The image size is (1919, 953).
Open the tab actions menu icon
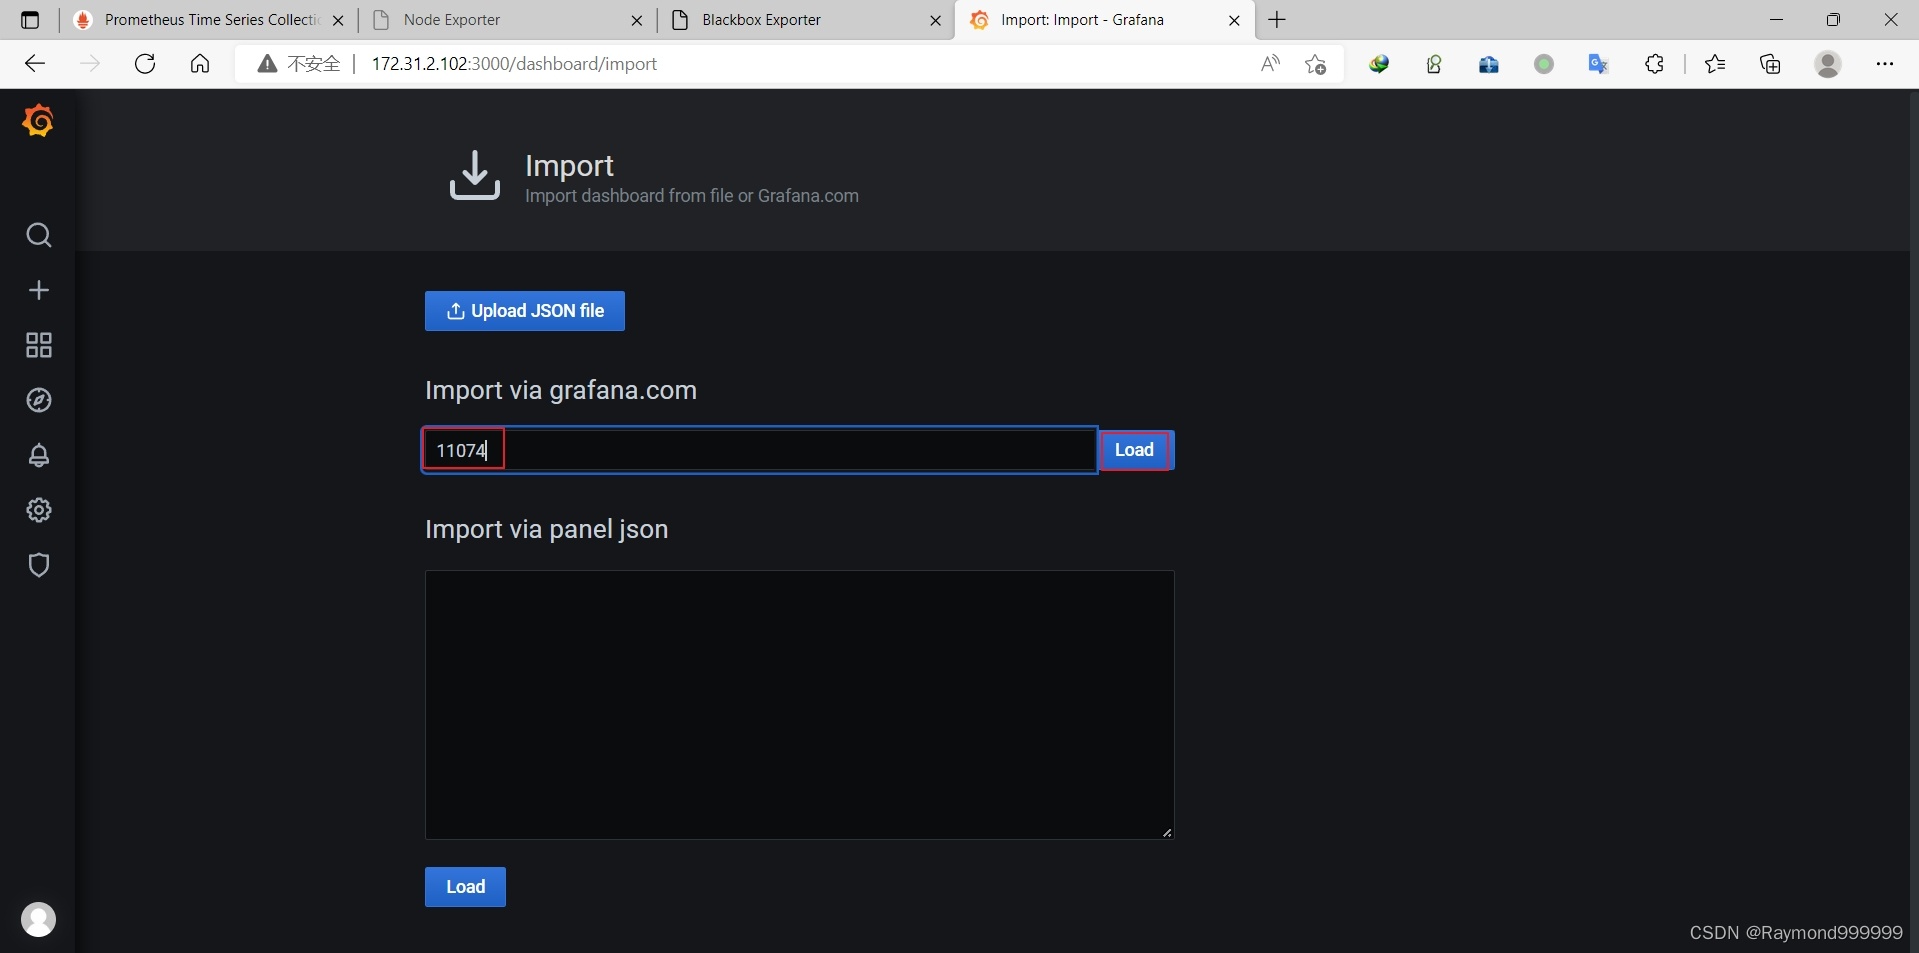coord(30,20)
